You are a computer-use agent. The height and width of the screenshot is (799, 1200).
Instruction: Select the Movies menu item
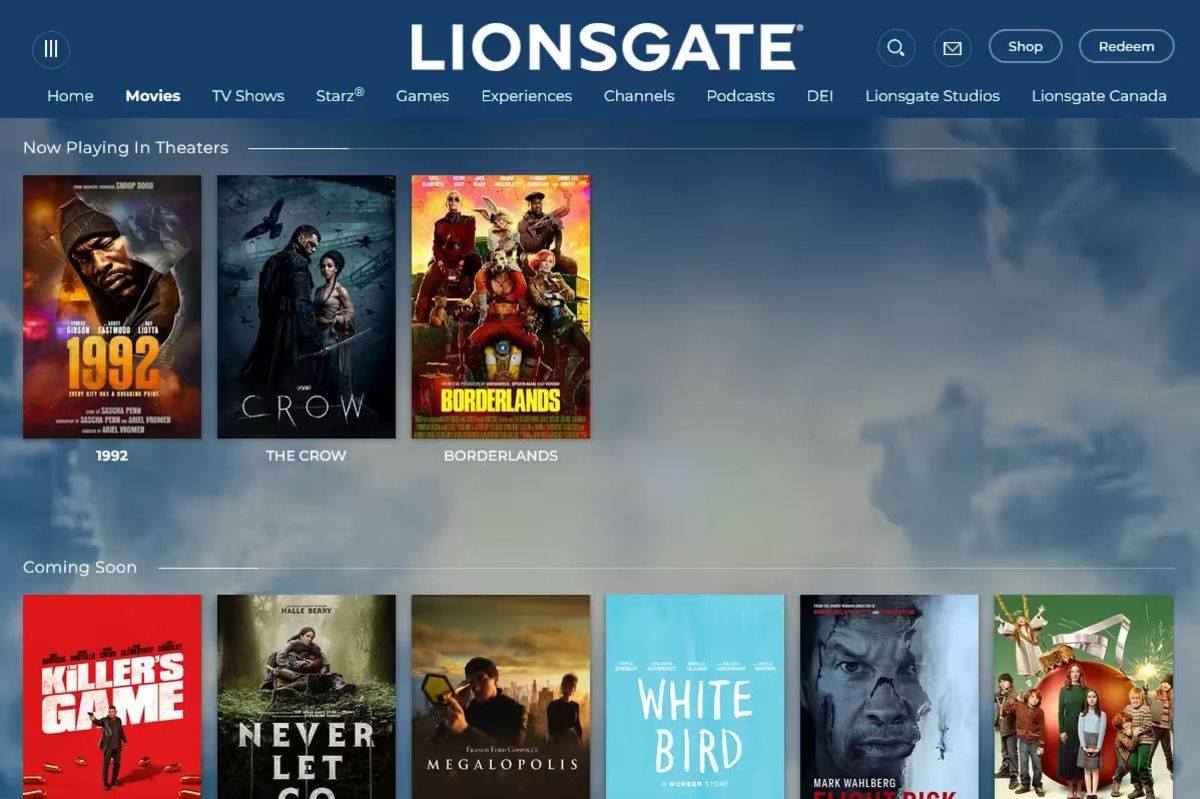[x=153, y=96]
